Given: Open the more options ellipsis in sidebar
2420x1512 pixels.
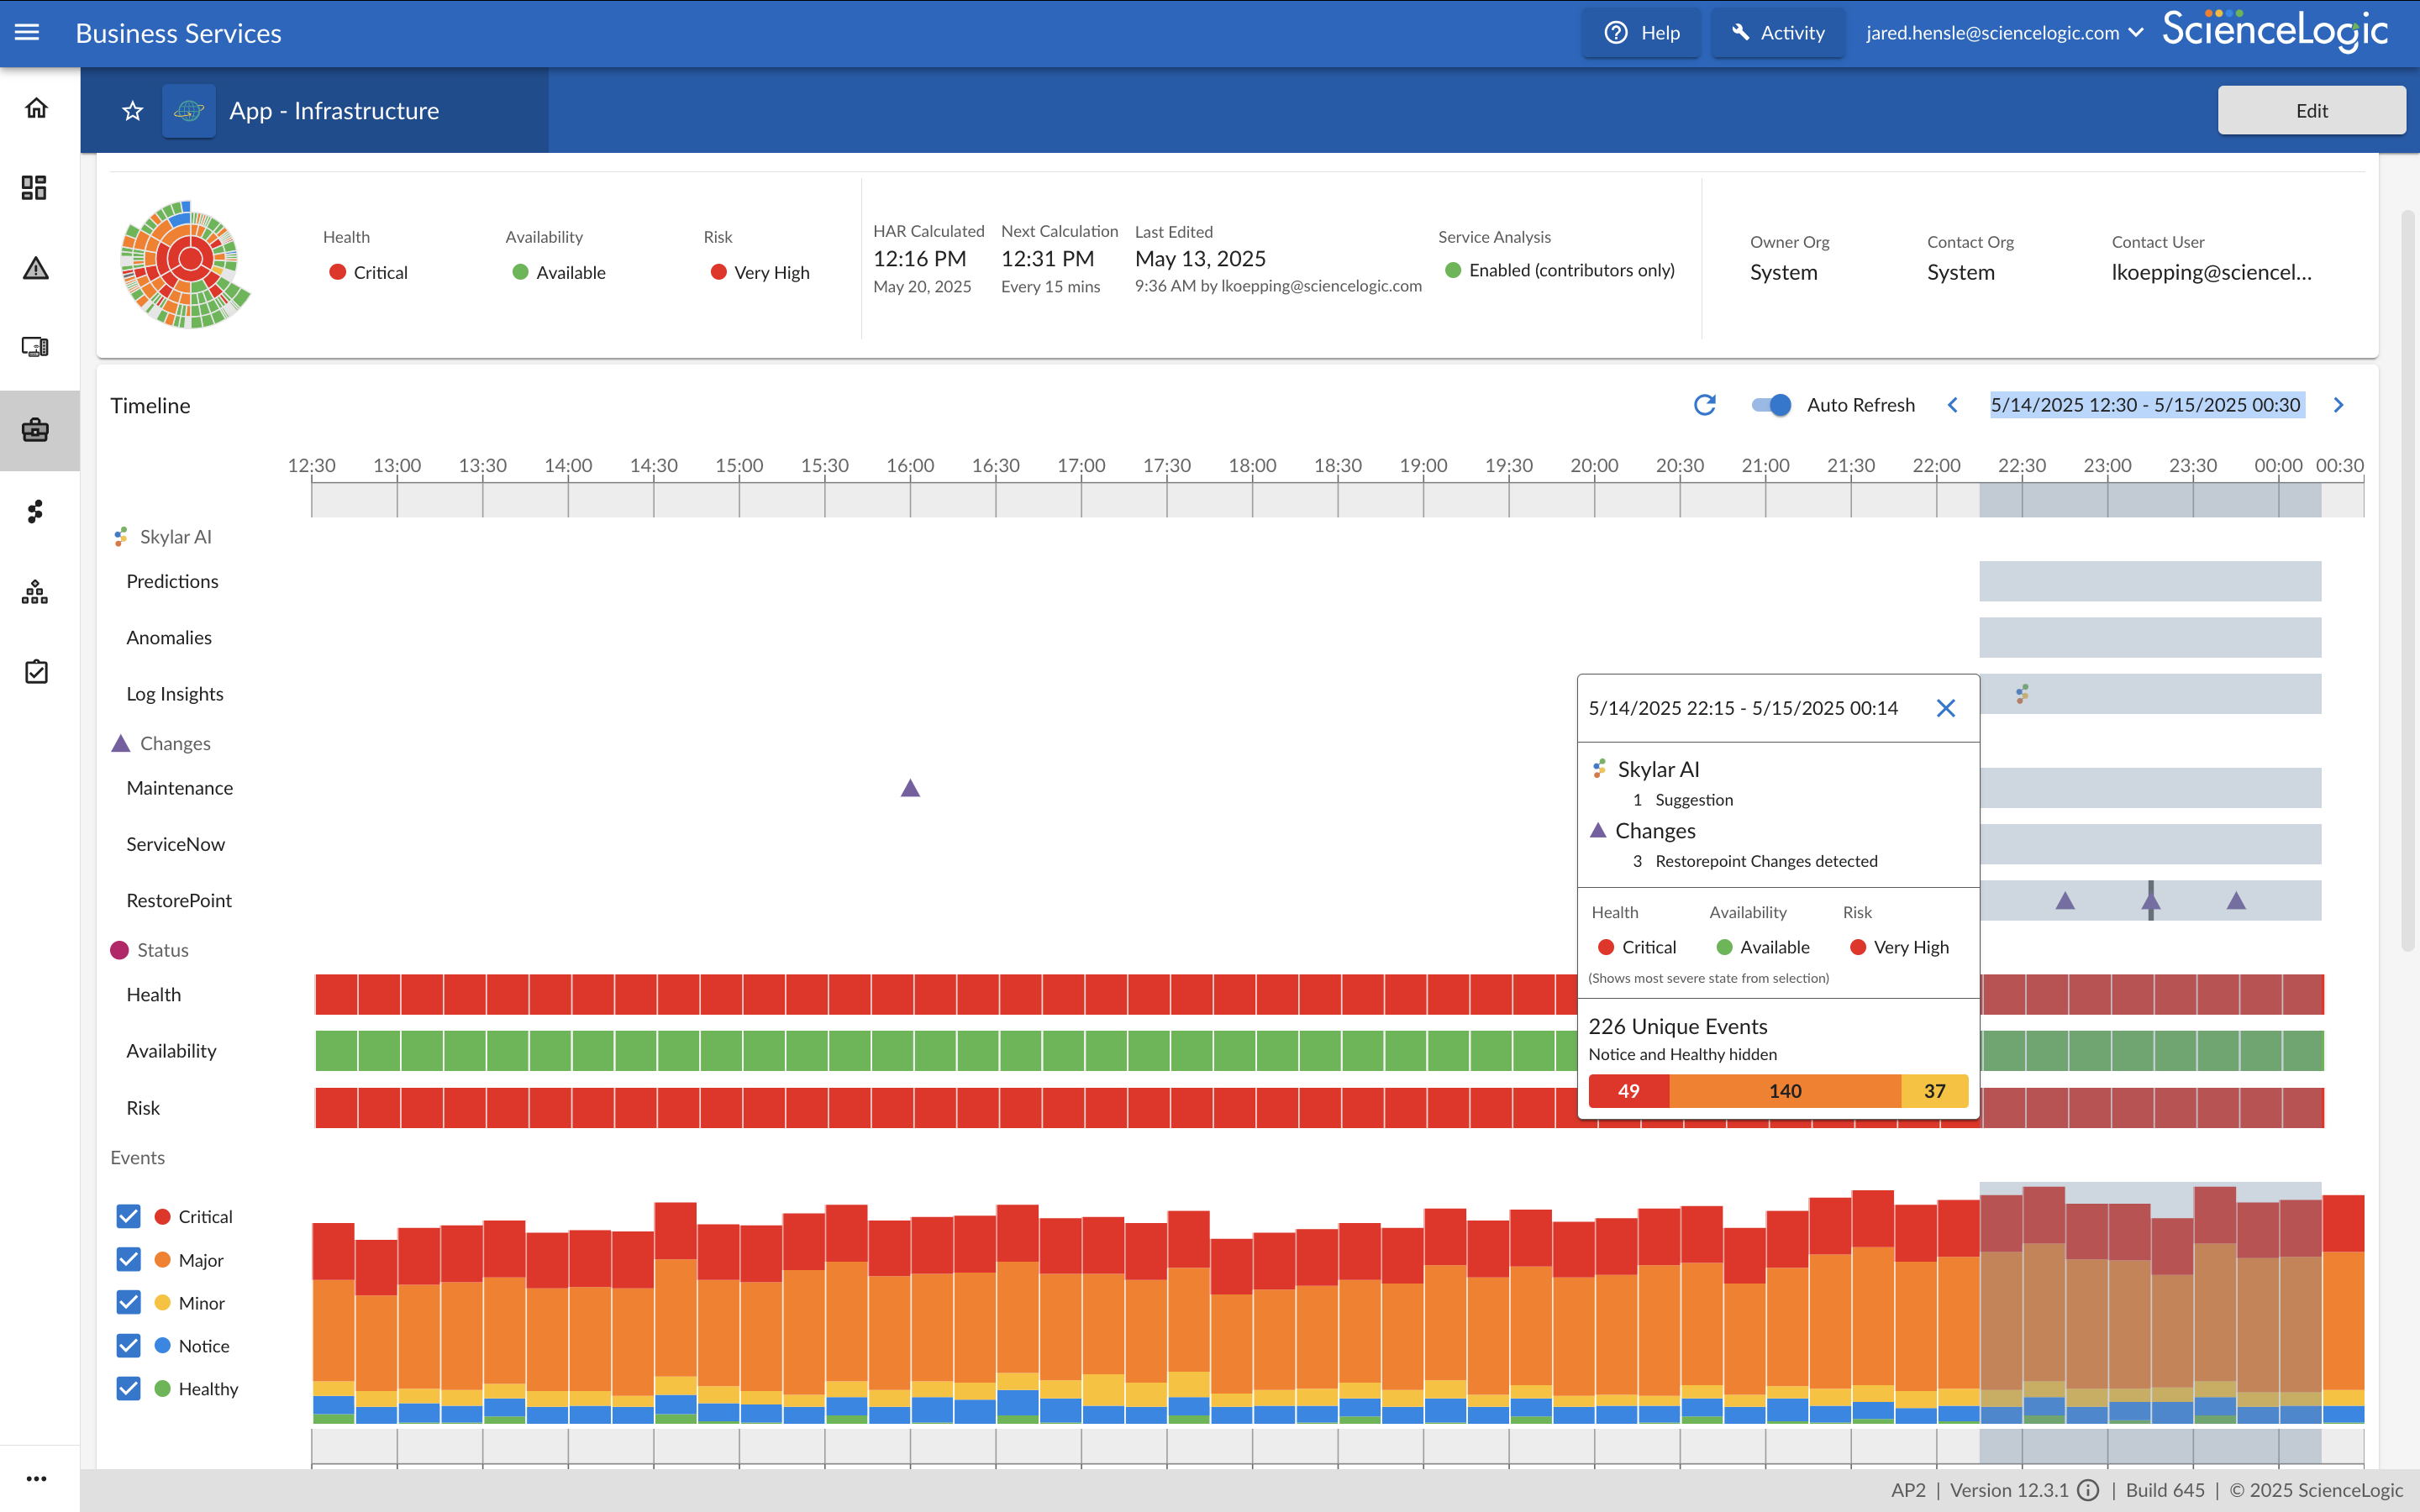Looking at the screenshot, I should [x=36, y=1479].
